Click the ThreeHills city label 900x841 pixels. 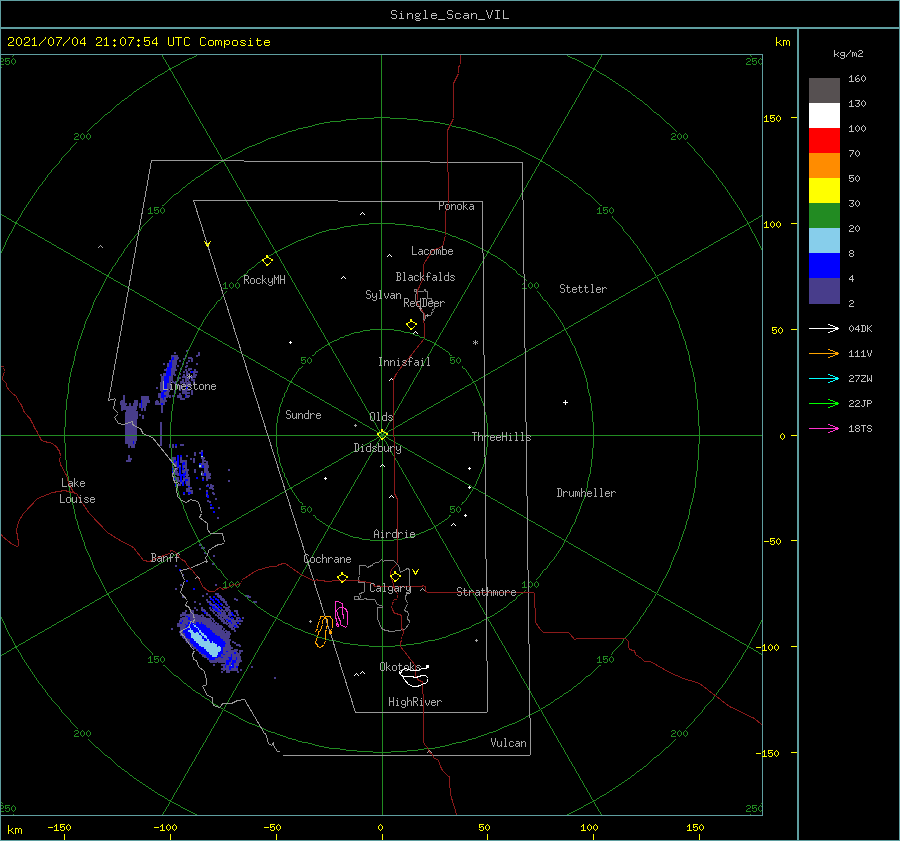point(501,437)
